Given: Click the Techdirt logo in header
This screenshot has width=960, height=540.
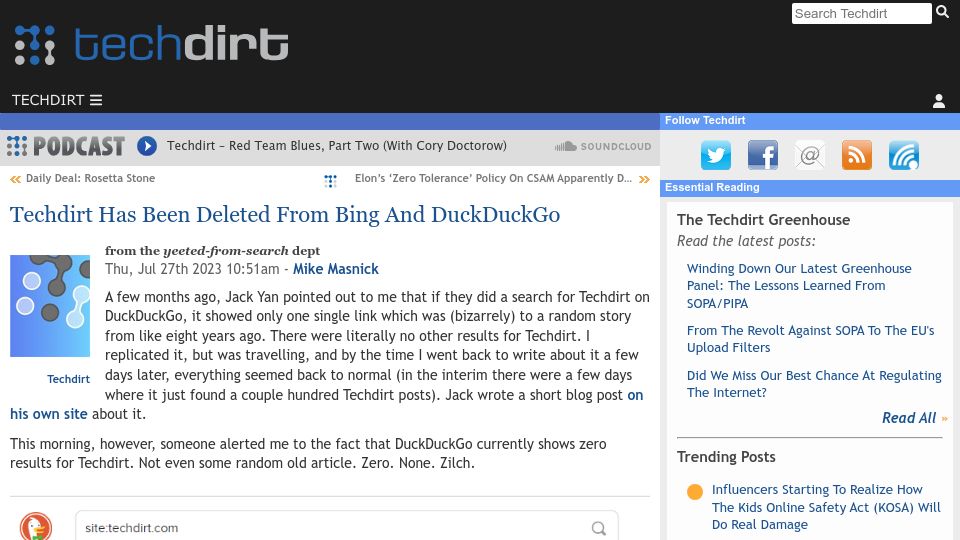Looking at the screenshot, I should click(x=151, y=44).
